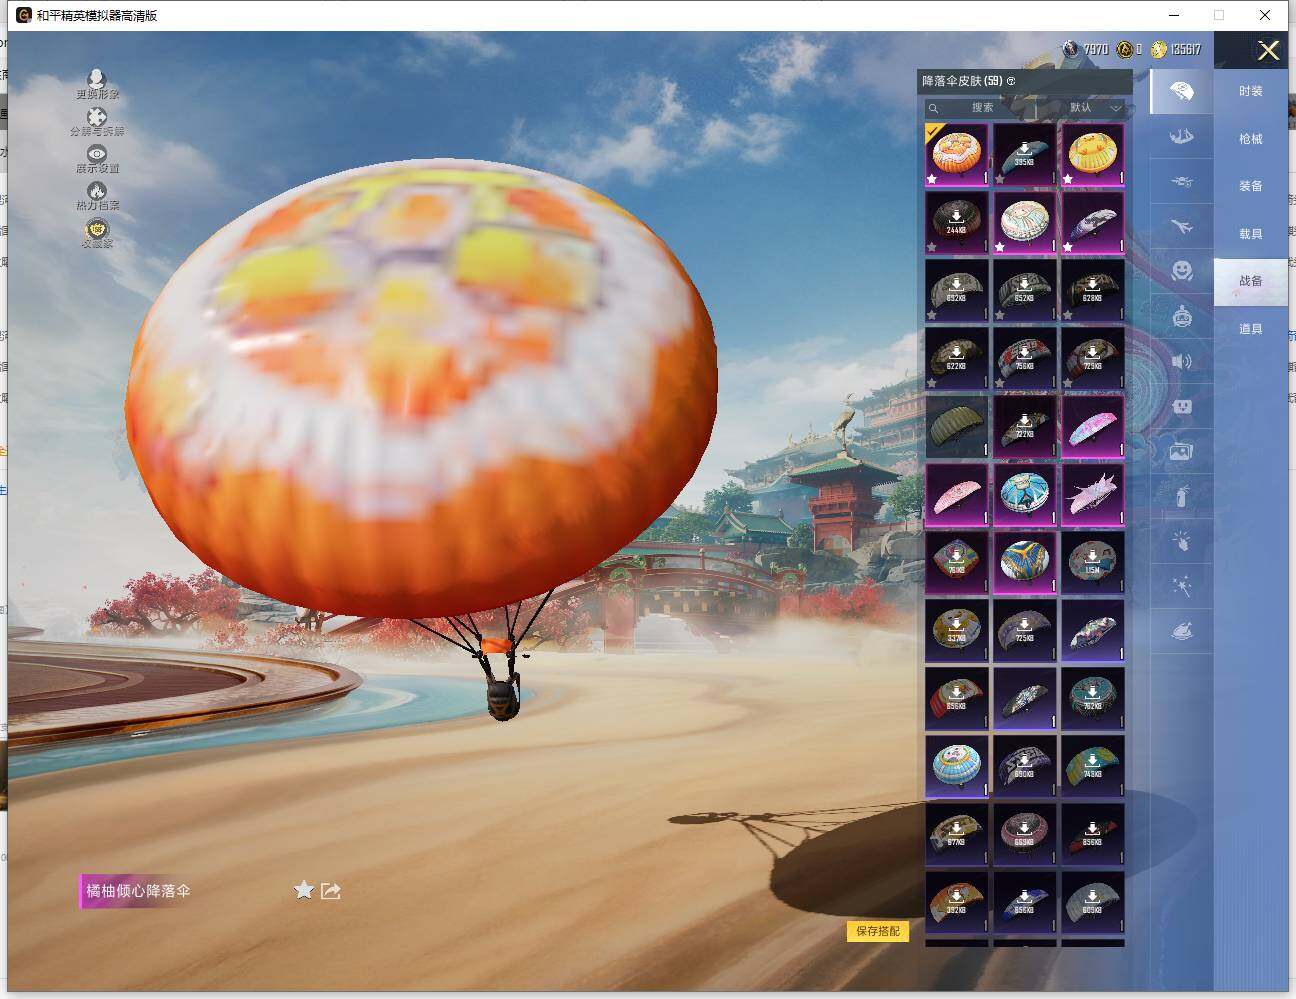Select the hand-clap category icon
1296x999 pixels.
1181,541
